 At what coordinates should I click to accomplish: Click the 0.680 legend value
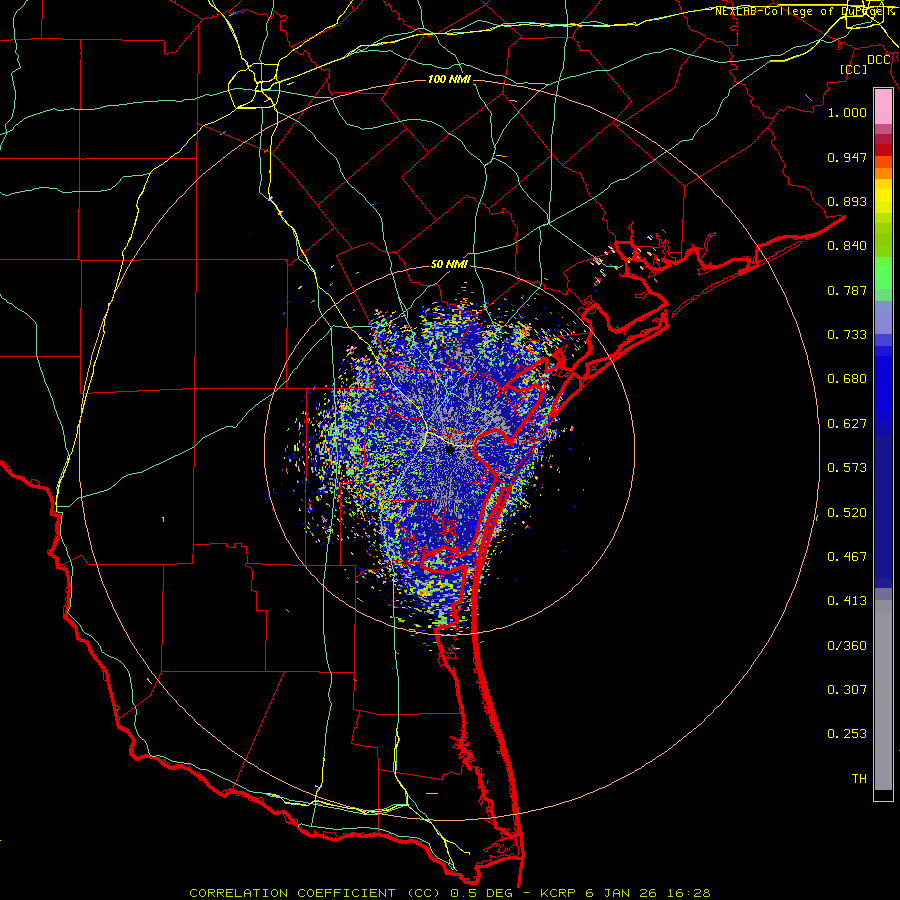(x=847, y=379)
